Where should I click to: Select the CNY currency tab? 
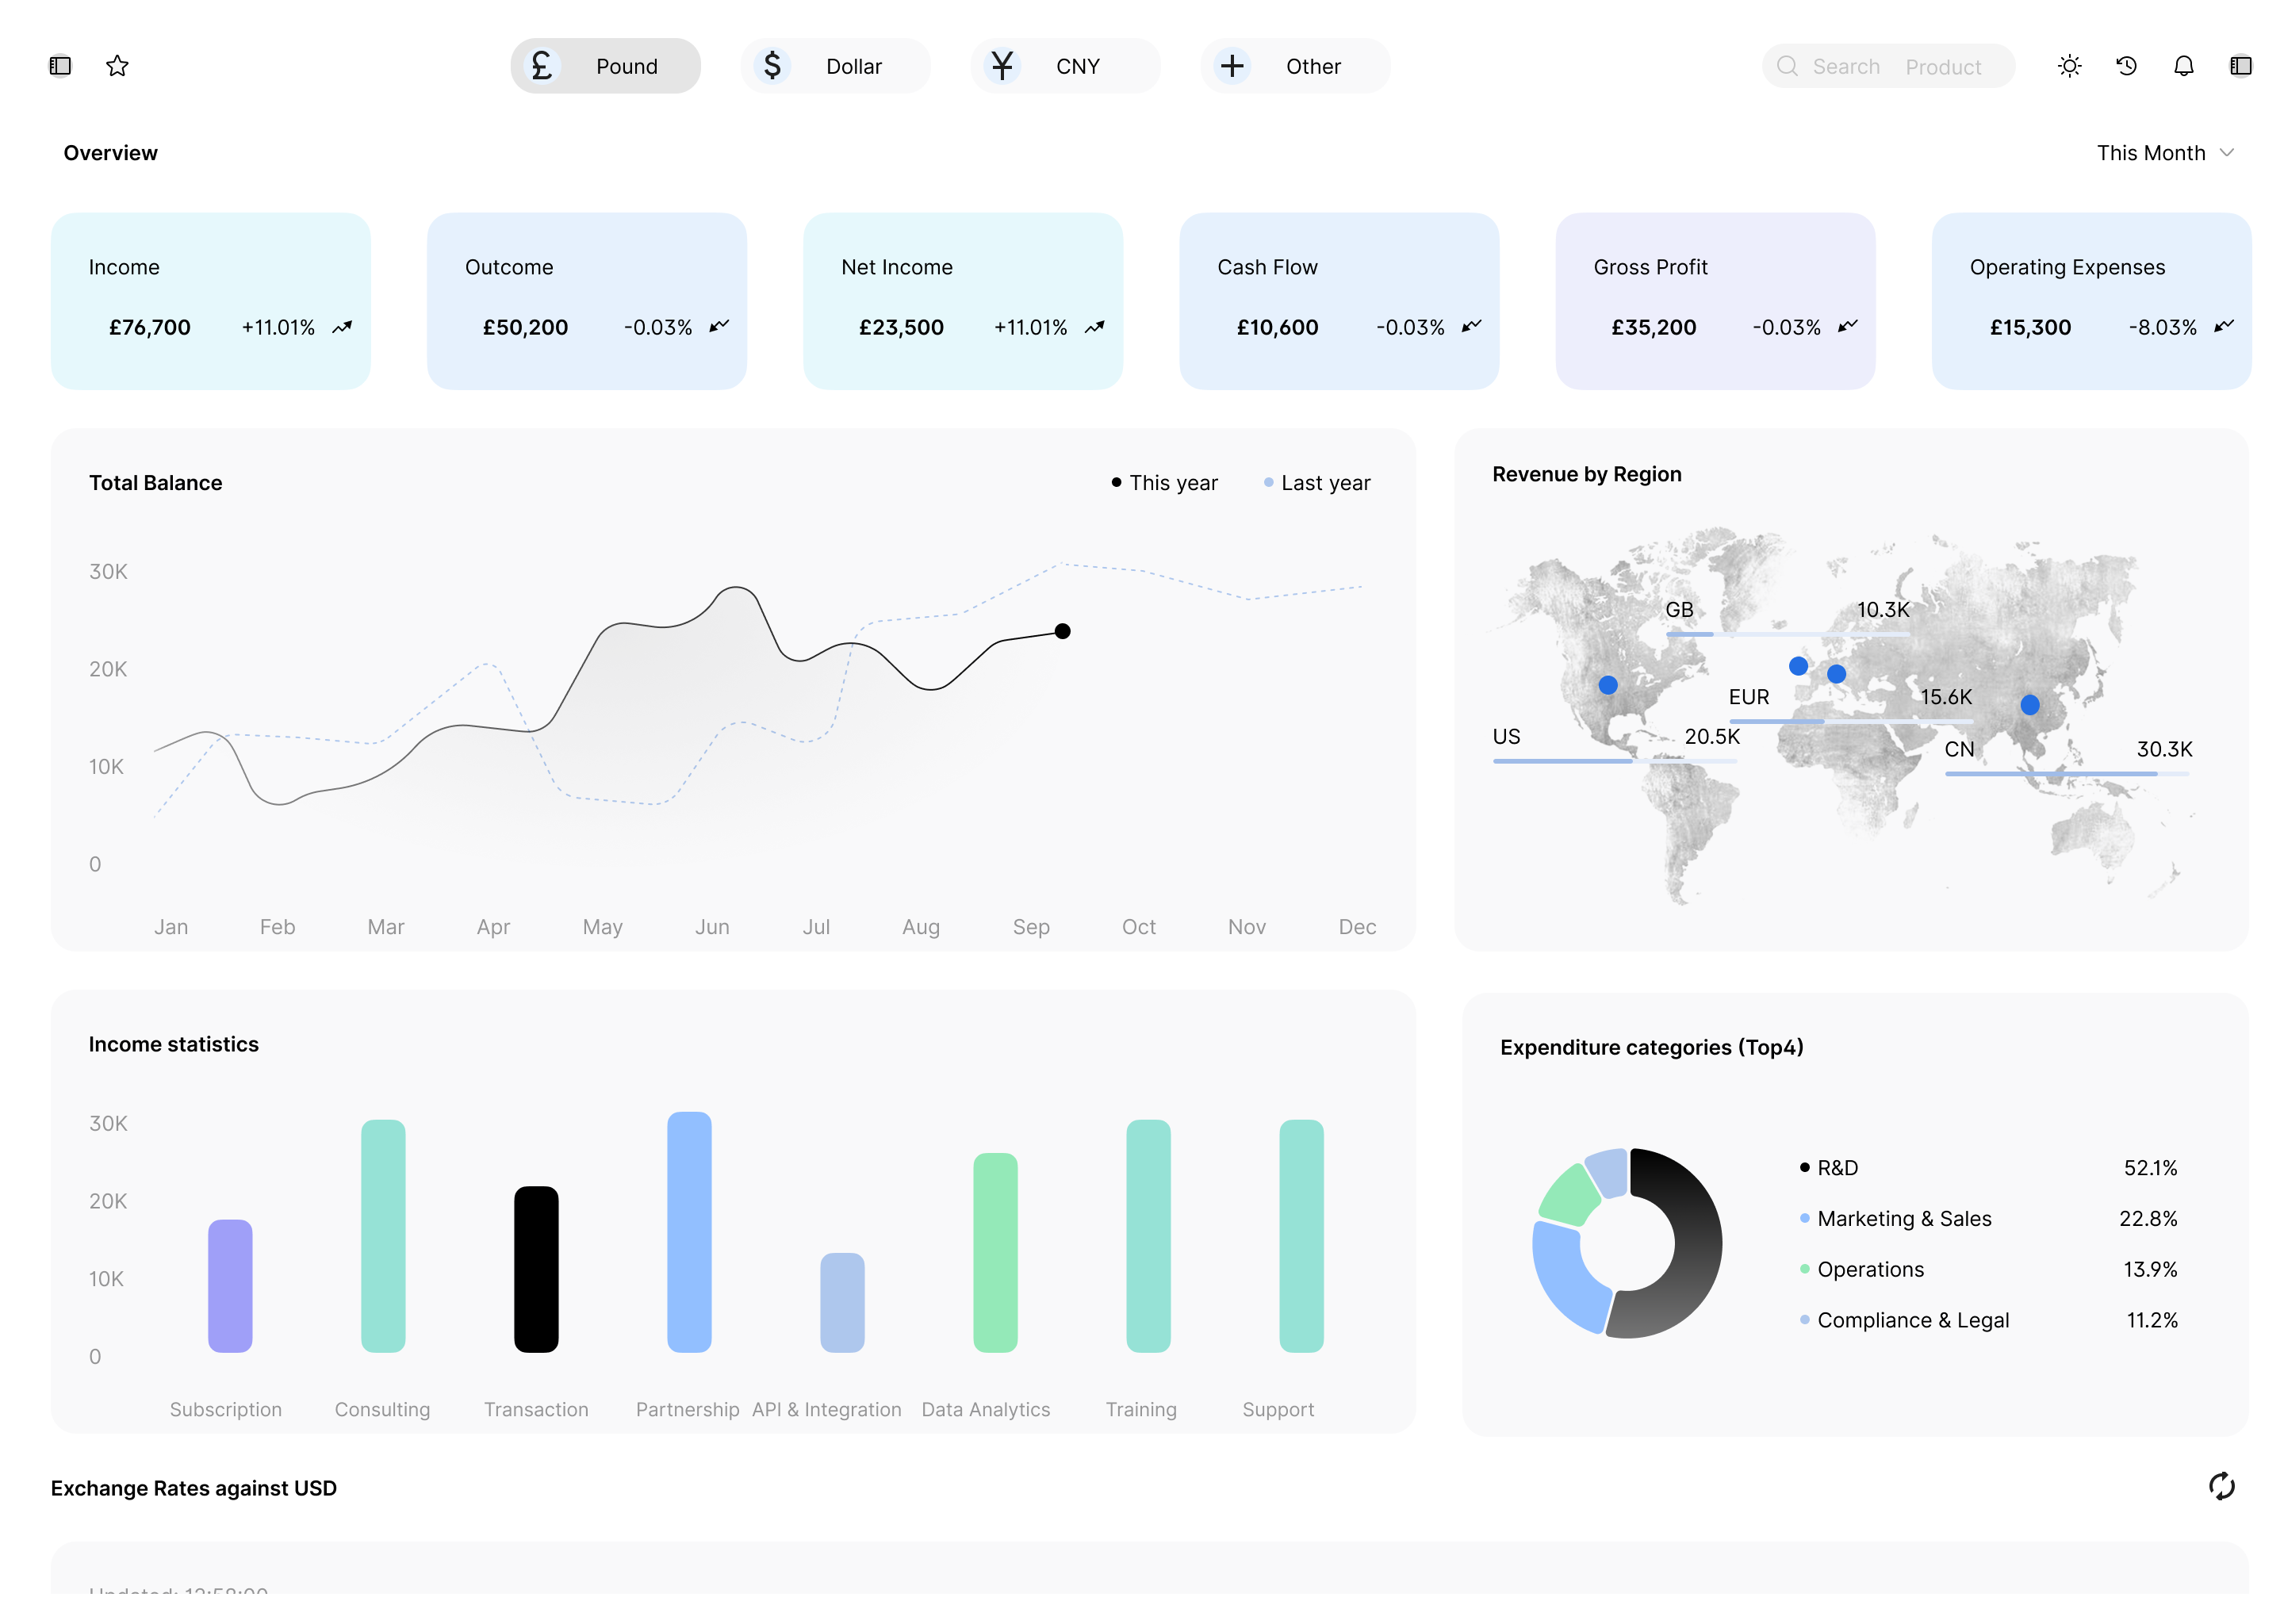click(1064, 66)
